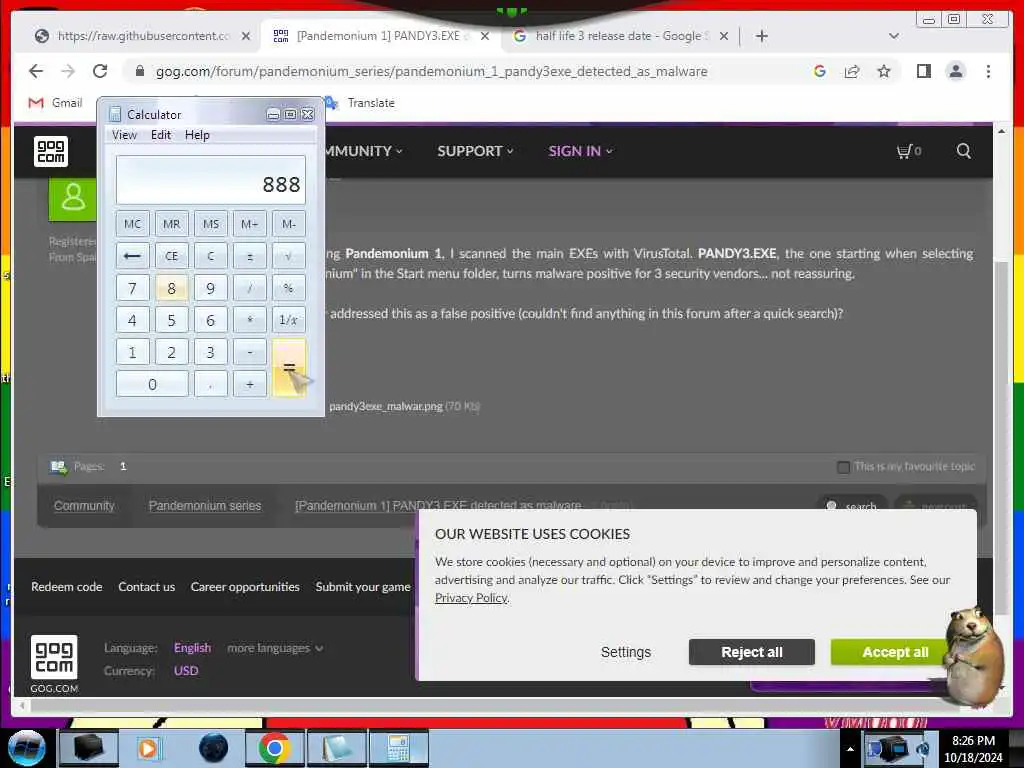Tick This is my favourite topic checkbox

click(843, 467)
